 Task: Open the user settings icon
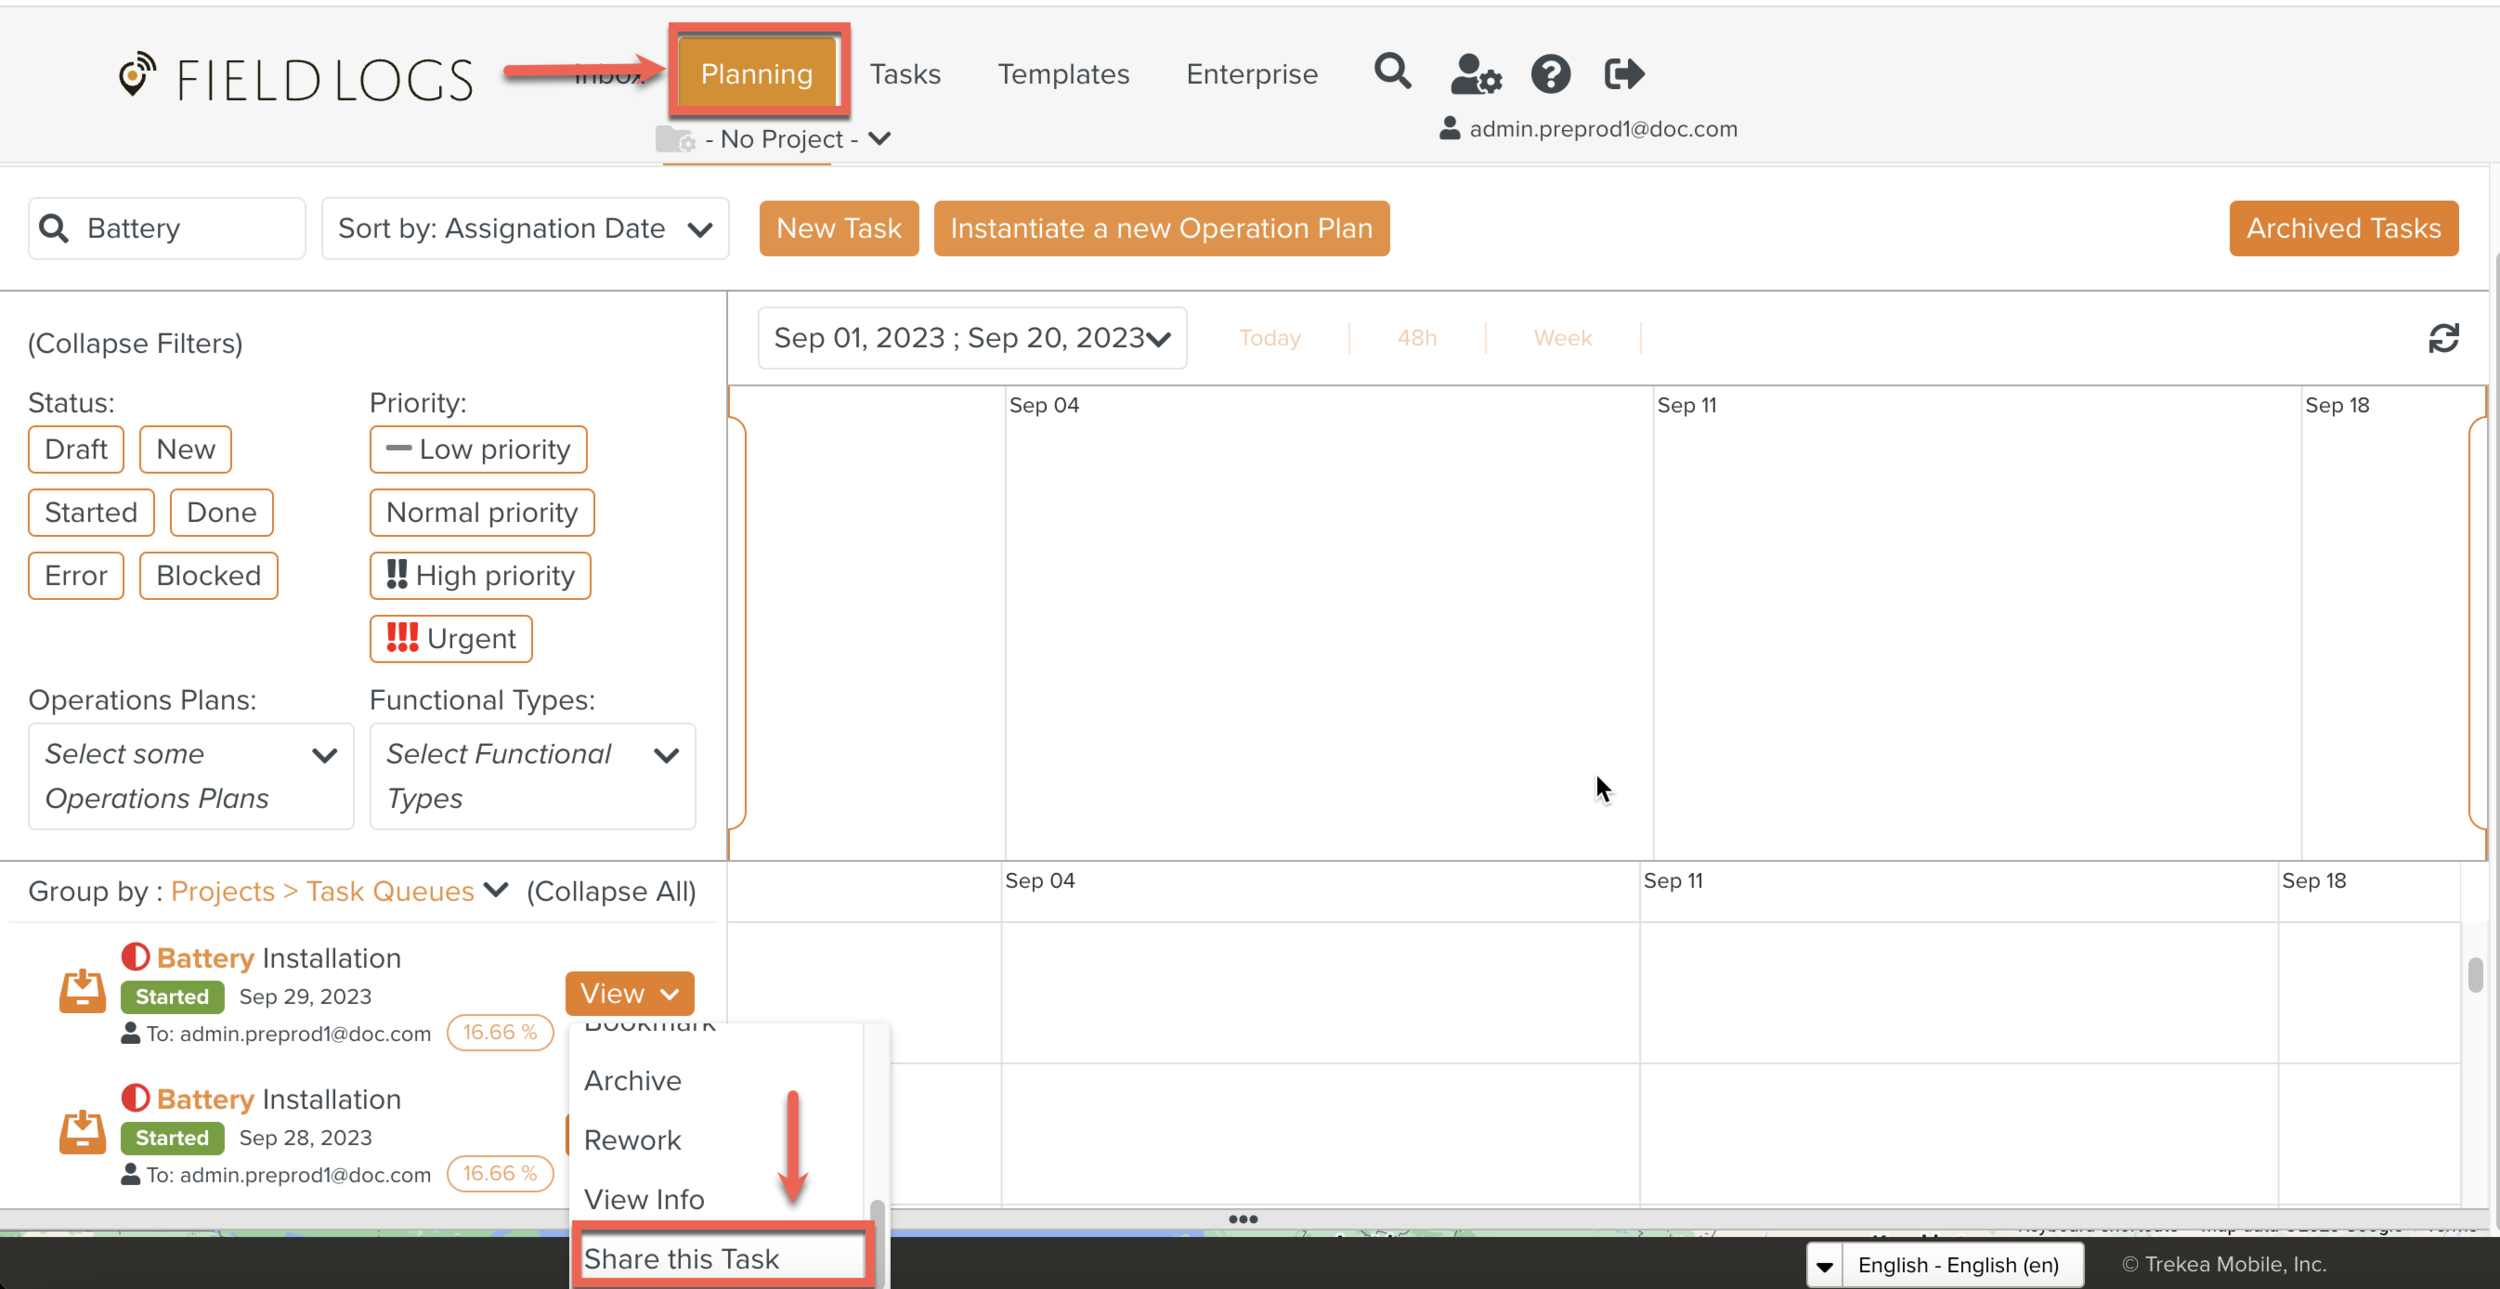(x=1475, y=74)
